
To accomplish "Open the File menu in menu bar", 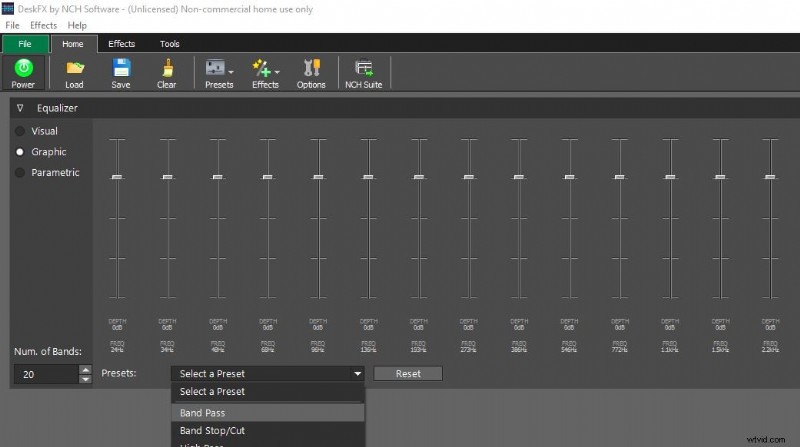I will pyautogui.click(x=12, y=25).
